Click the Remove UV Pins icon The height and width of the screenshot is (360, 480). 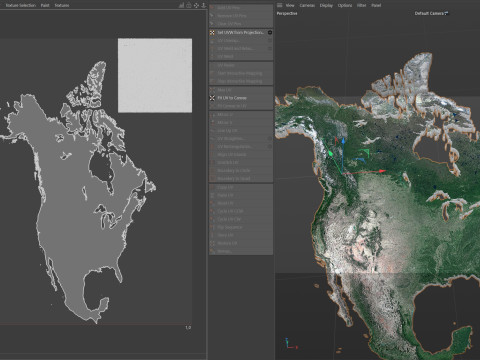coord(212,16)
